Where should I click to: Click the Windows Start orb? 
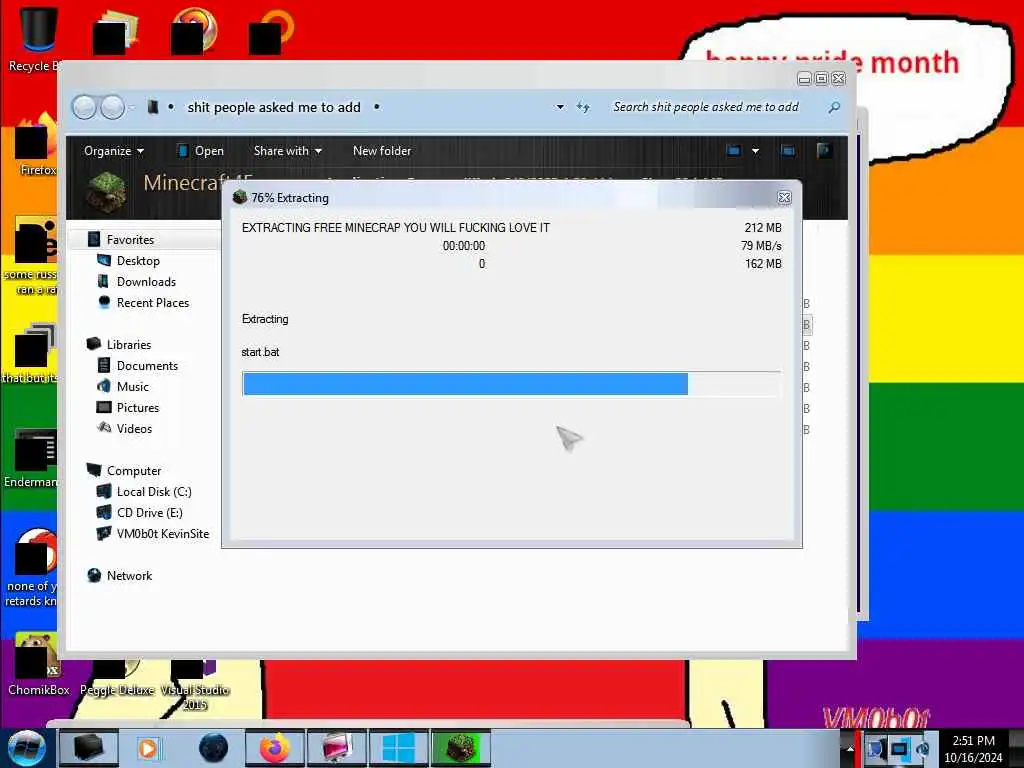point(25,748)
